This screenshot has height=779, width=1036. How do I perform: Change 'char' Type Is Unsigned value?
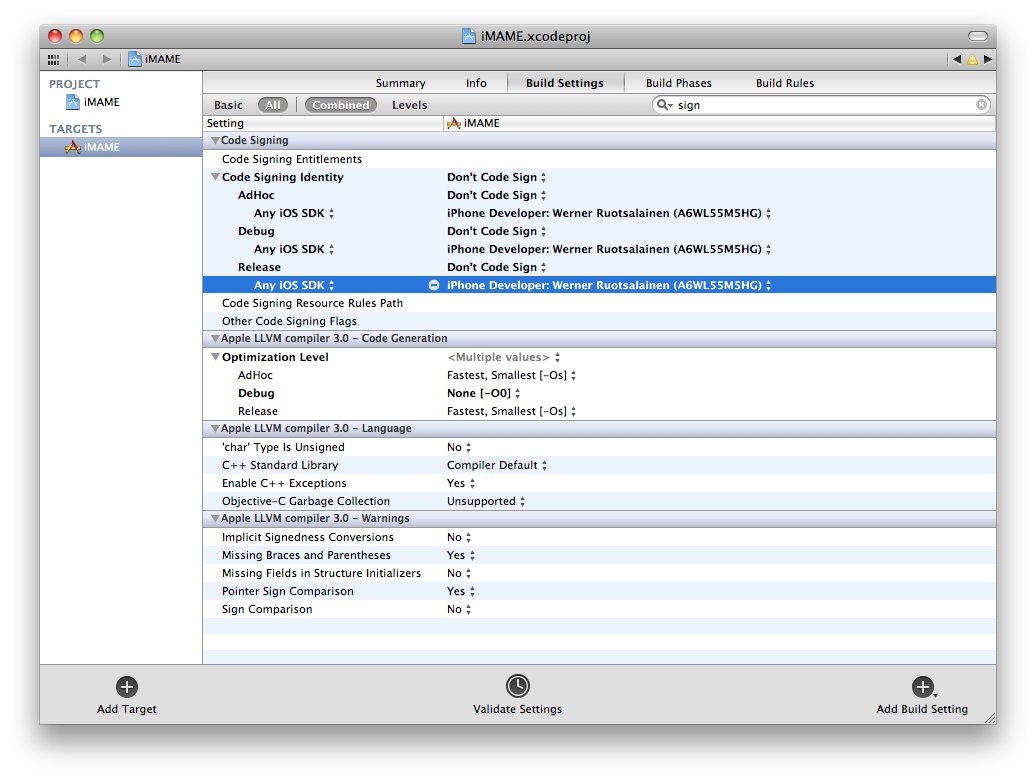[x=459, y=447]
